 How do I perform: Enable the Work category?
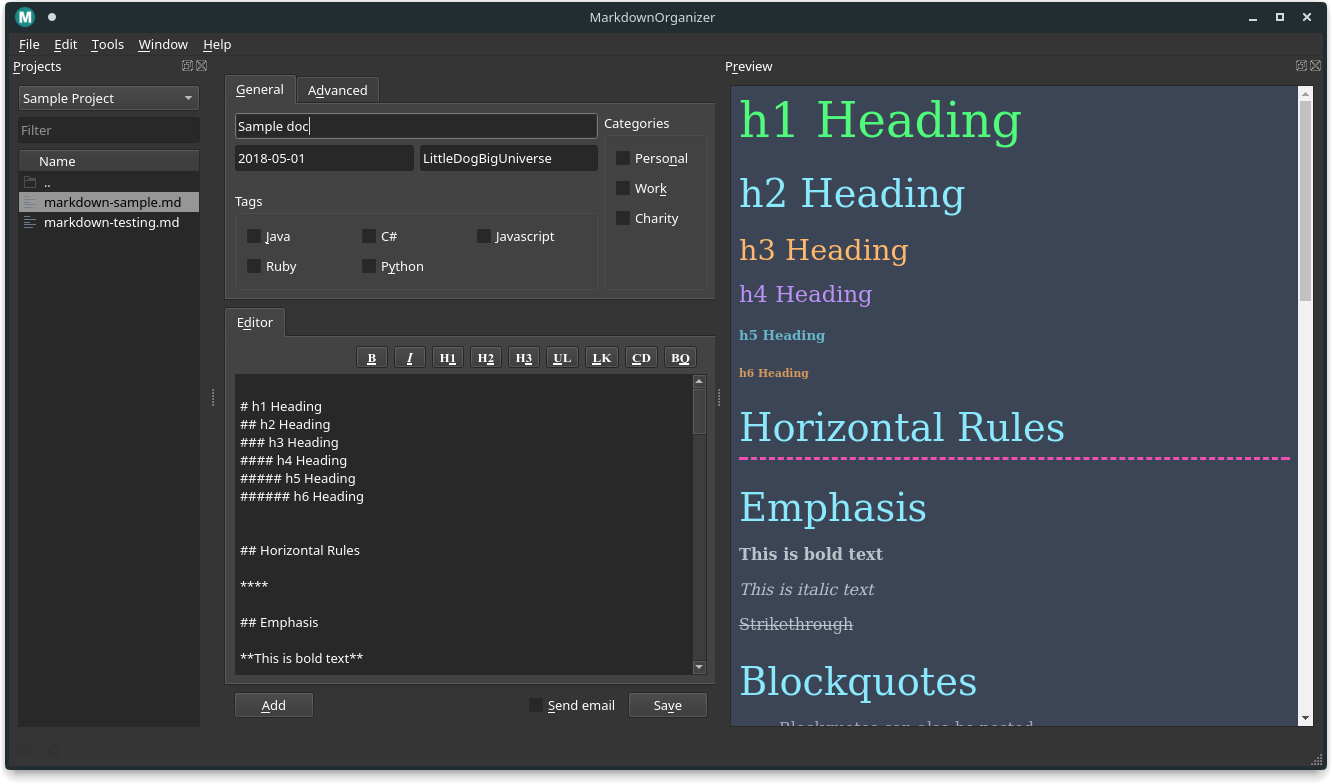[x=624, y=188]
